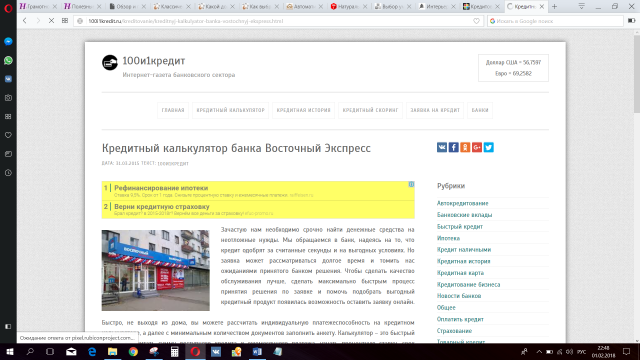Open БАНКИ menu item
The width and height of the screenshot is (640, 360).
coord(480,110)
